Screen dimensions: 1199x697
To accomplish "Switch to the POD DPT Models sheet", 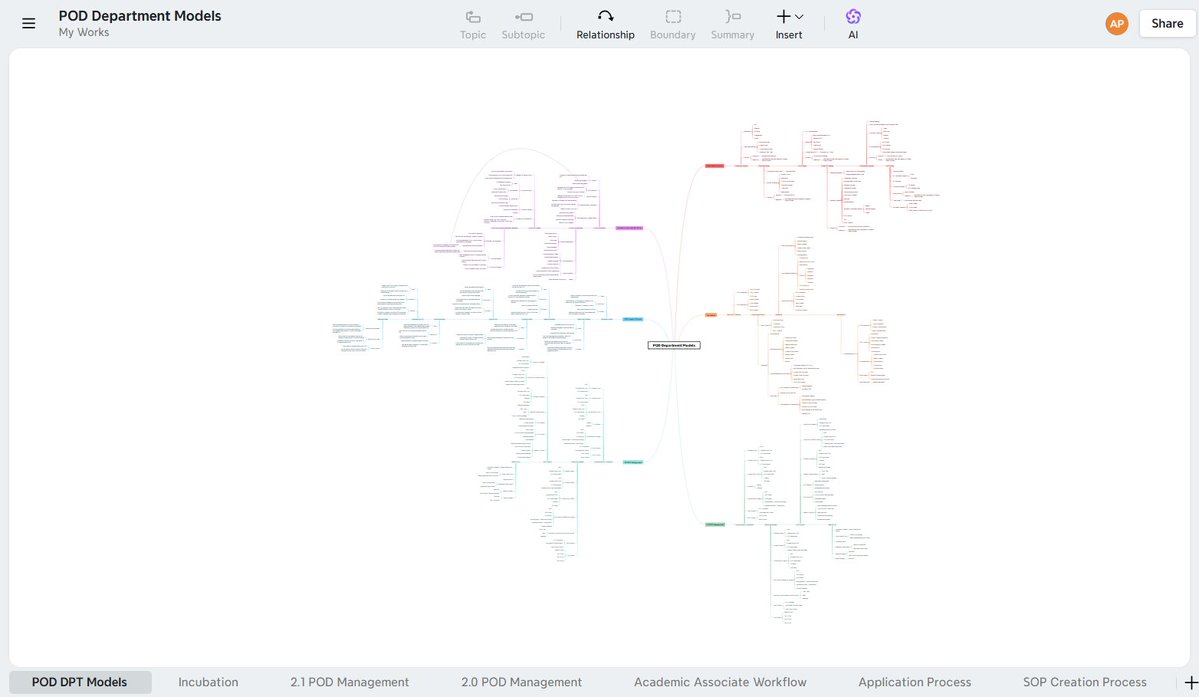I will 80,682.
